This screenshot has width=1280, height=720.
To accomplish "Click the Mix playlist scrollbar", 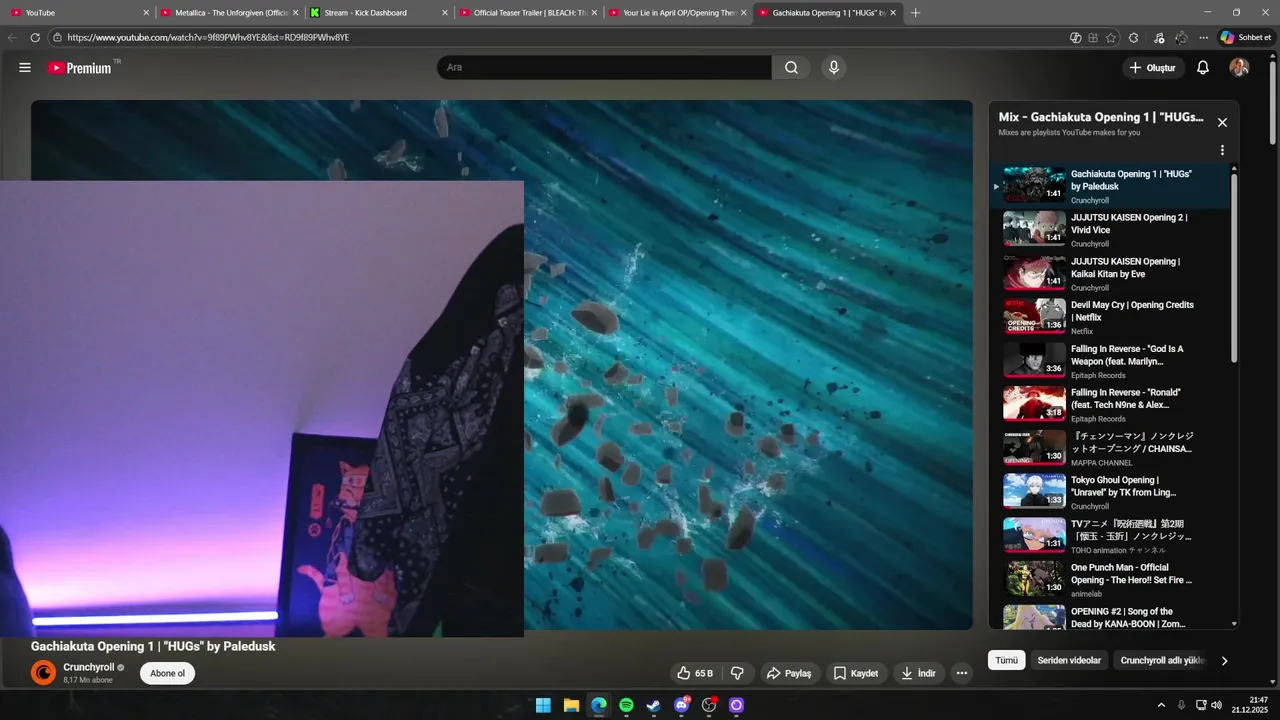I will 1234,268.
